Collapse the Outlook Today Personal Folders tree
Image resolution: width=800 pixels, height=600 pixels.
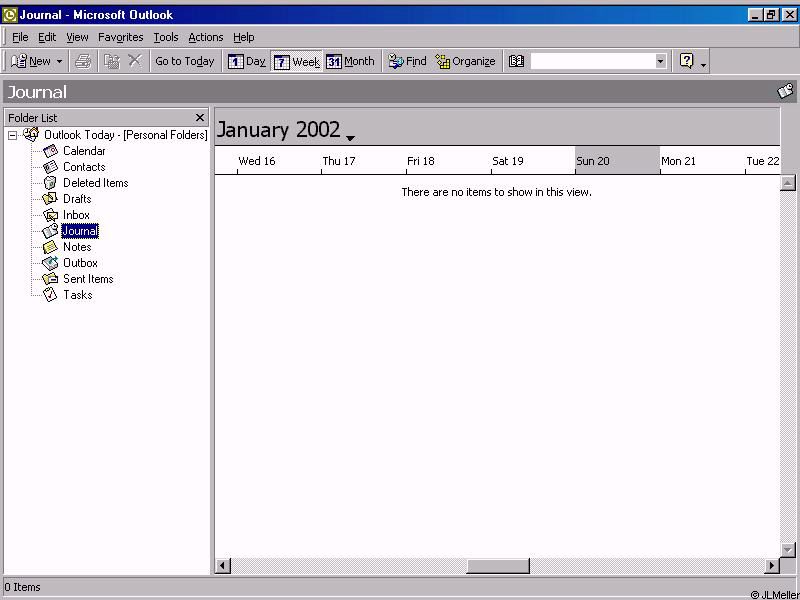[13, 136]
